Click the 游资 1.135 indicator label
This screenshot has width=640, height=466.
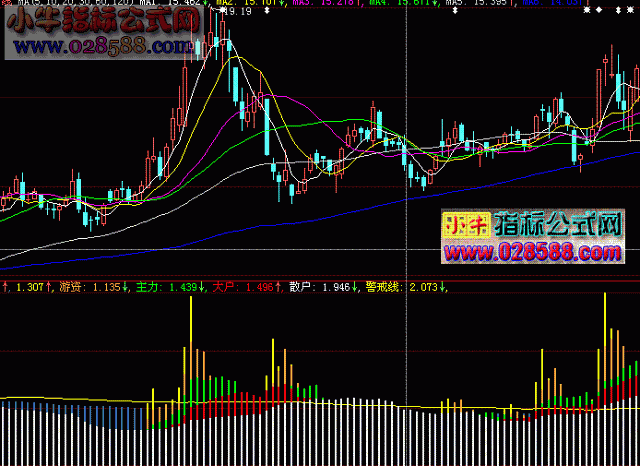click(x=90, y=288)
